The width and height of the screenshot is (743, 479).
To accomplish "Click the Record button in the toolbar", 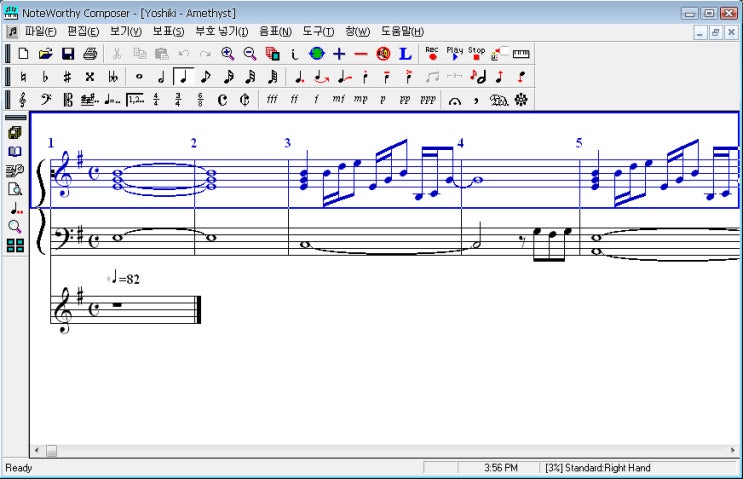I will tap(432, 53).
